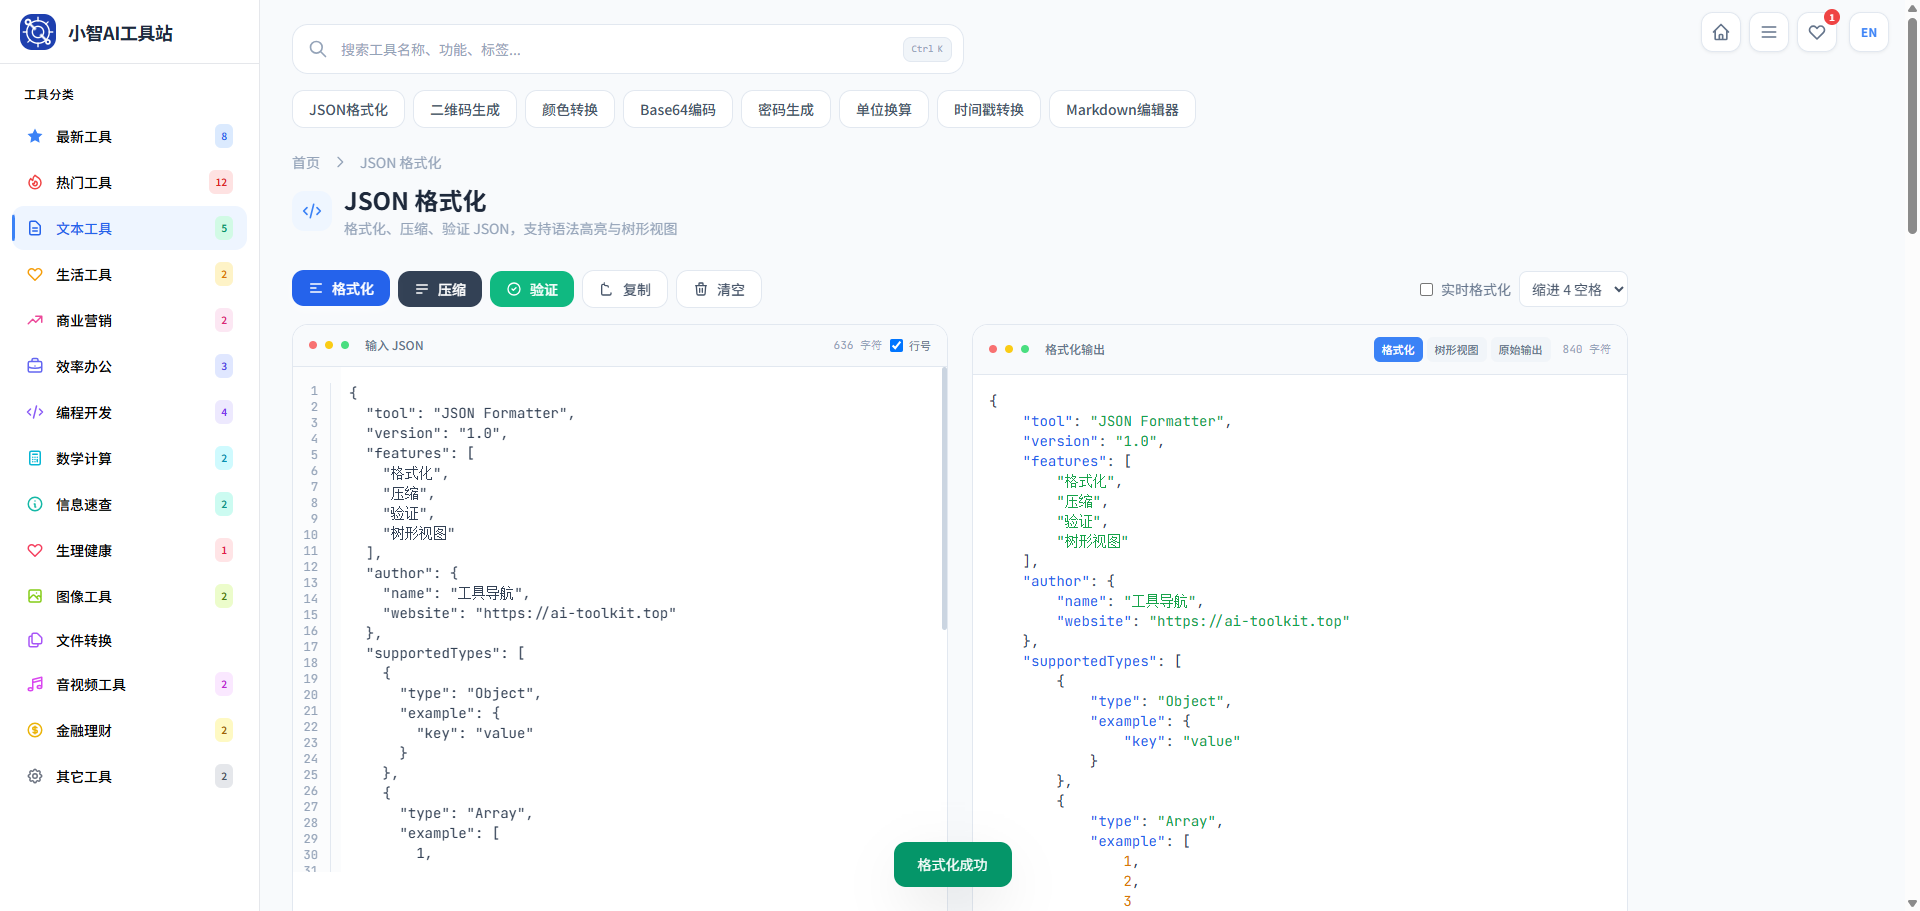Open favorites heart icon with badge
The image size is (1920, 911).
coord(1817,32)
